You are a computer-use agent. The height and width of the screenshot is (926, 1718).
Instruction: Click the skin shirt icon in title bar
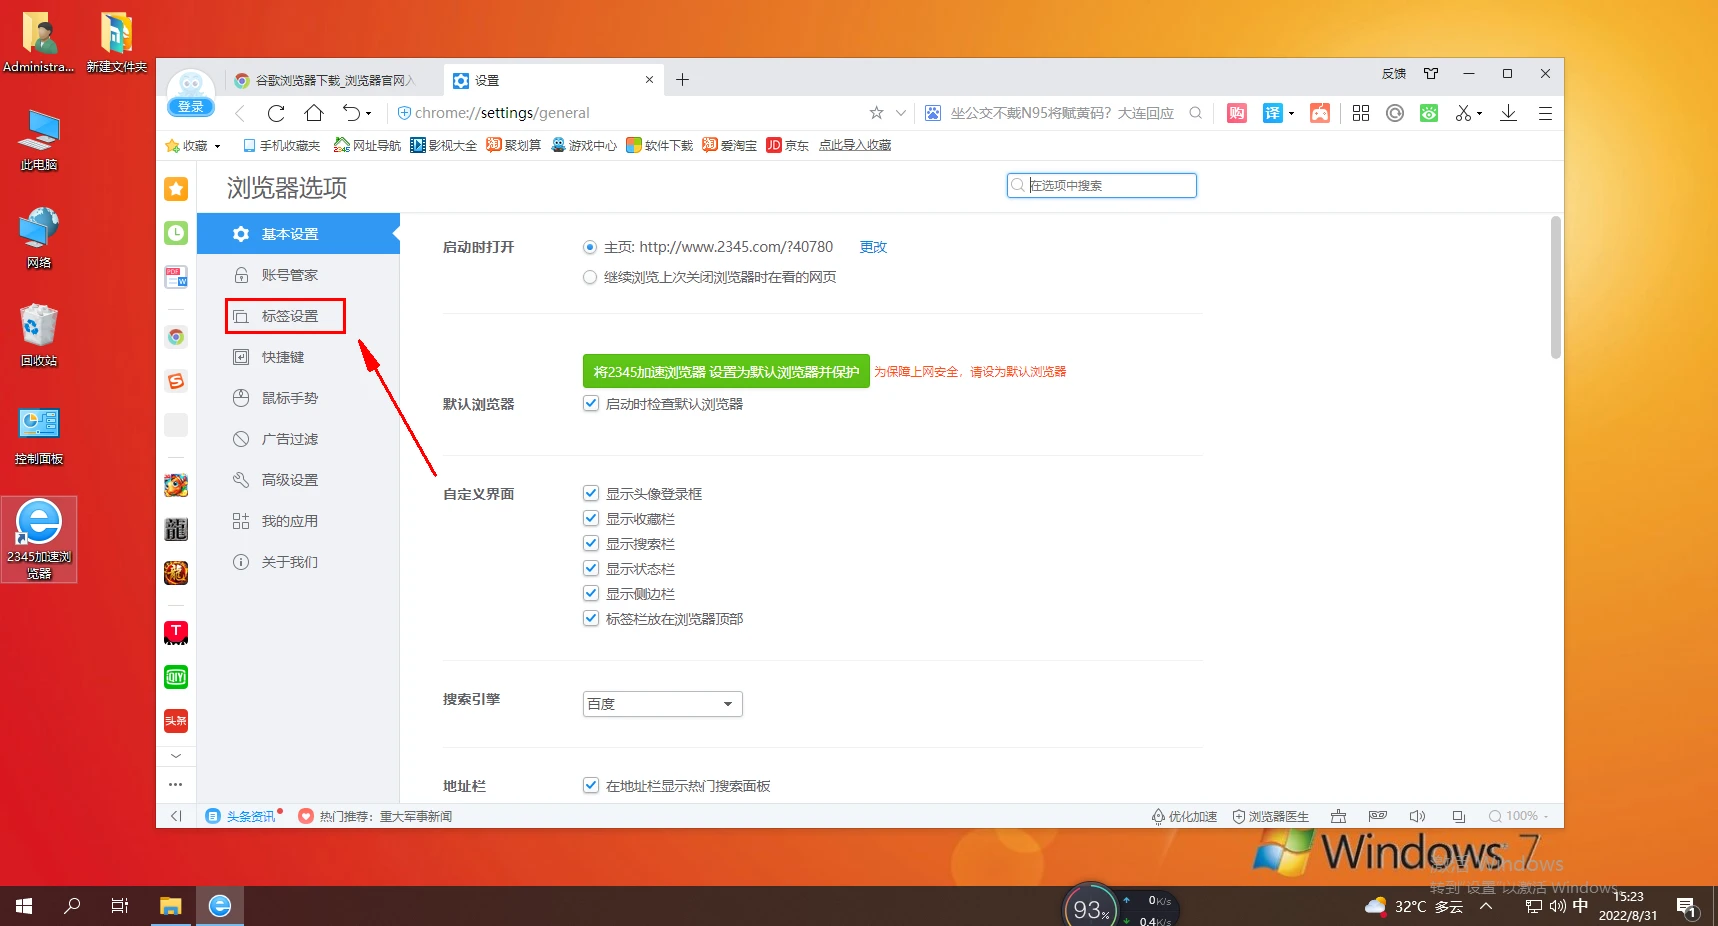pos(1431,73)
